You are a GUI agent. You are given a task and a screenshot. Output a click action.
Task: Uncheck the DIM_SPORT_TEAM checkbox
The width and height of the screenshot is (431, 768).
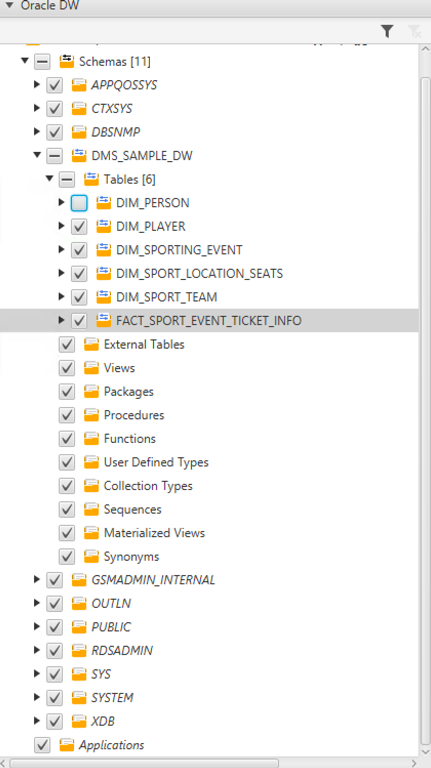click(x=79, y=297)
